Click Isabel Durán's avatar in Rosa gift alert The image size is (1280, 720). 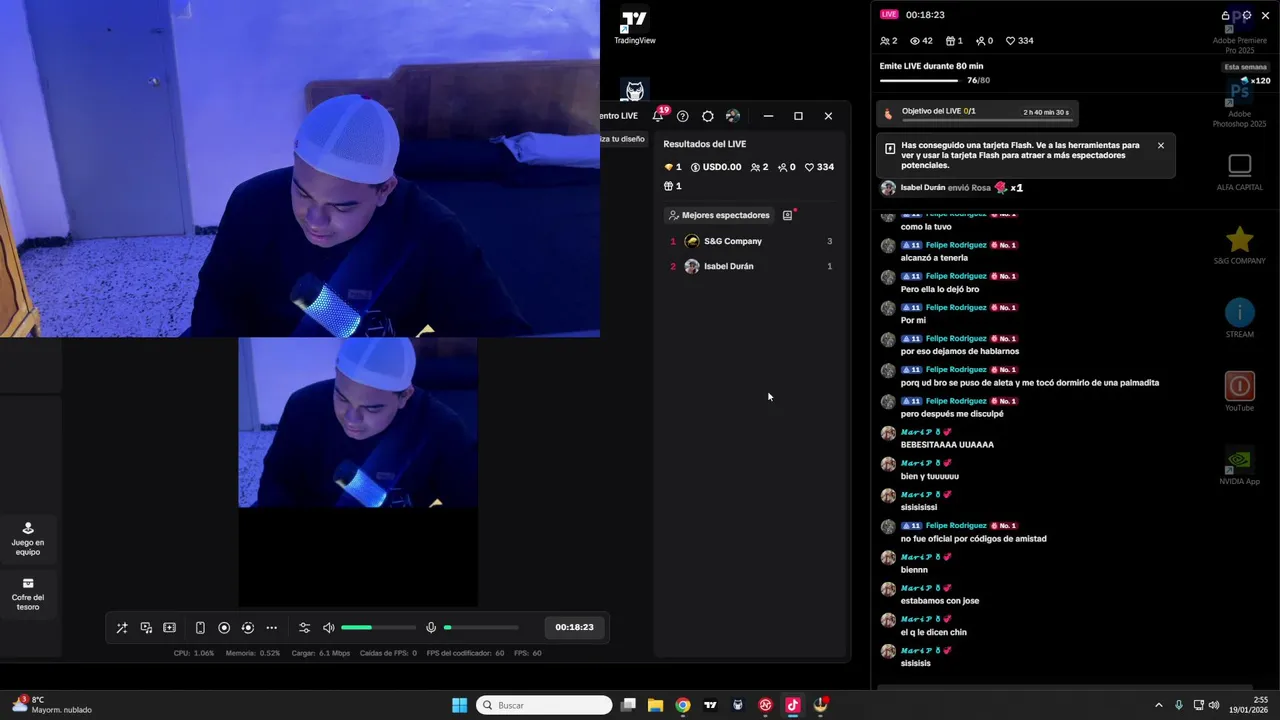click(x=888, y=188)
